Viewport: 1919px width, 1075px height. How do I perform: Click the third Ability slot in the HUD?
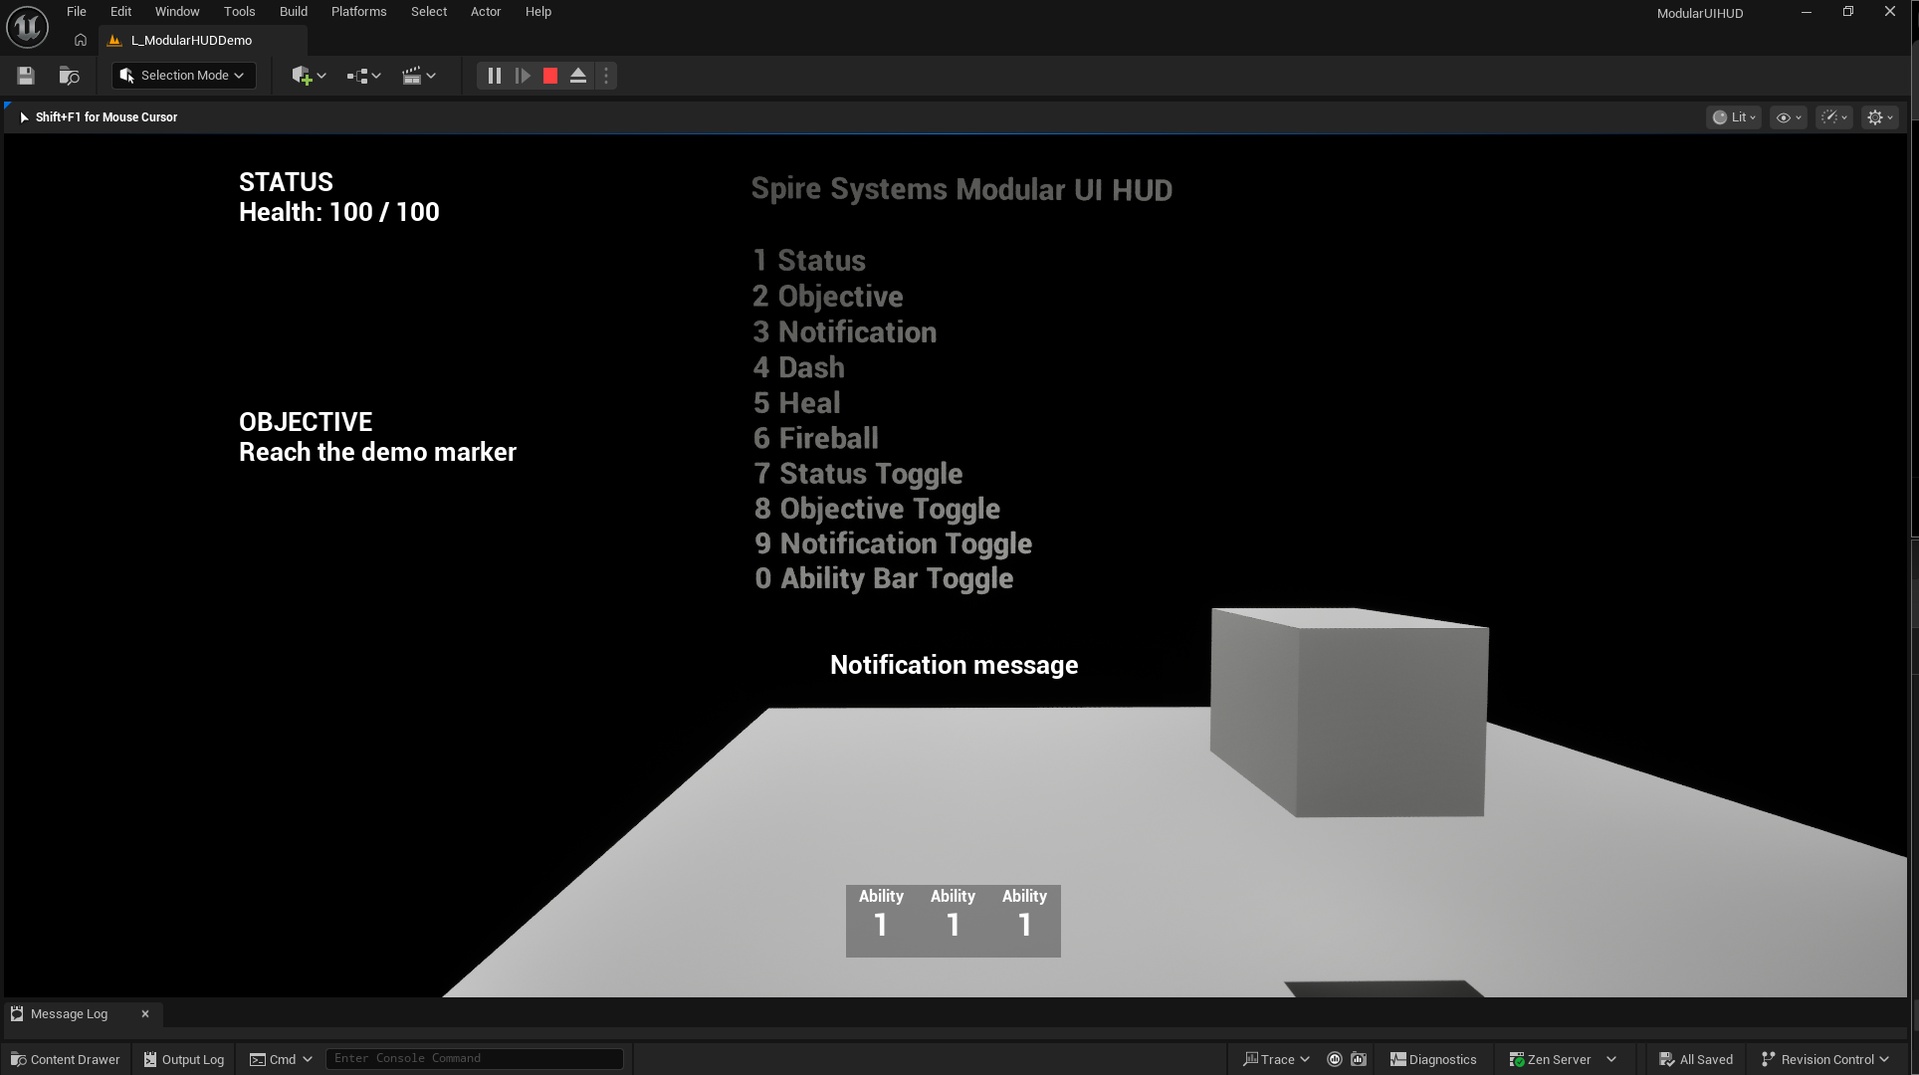point(1024,921)
